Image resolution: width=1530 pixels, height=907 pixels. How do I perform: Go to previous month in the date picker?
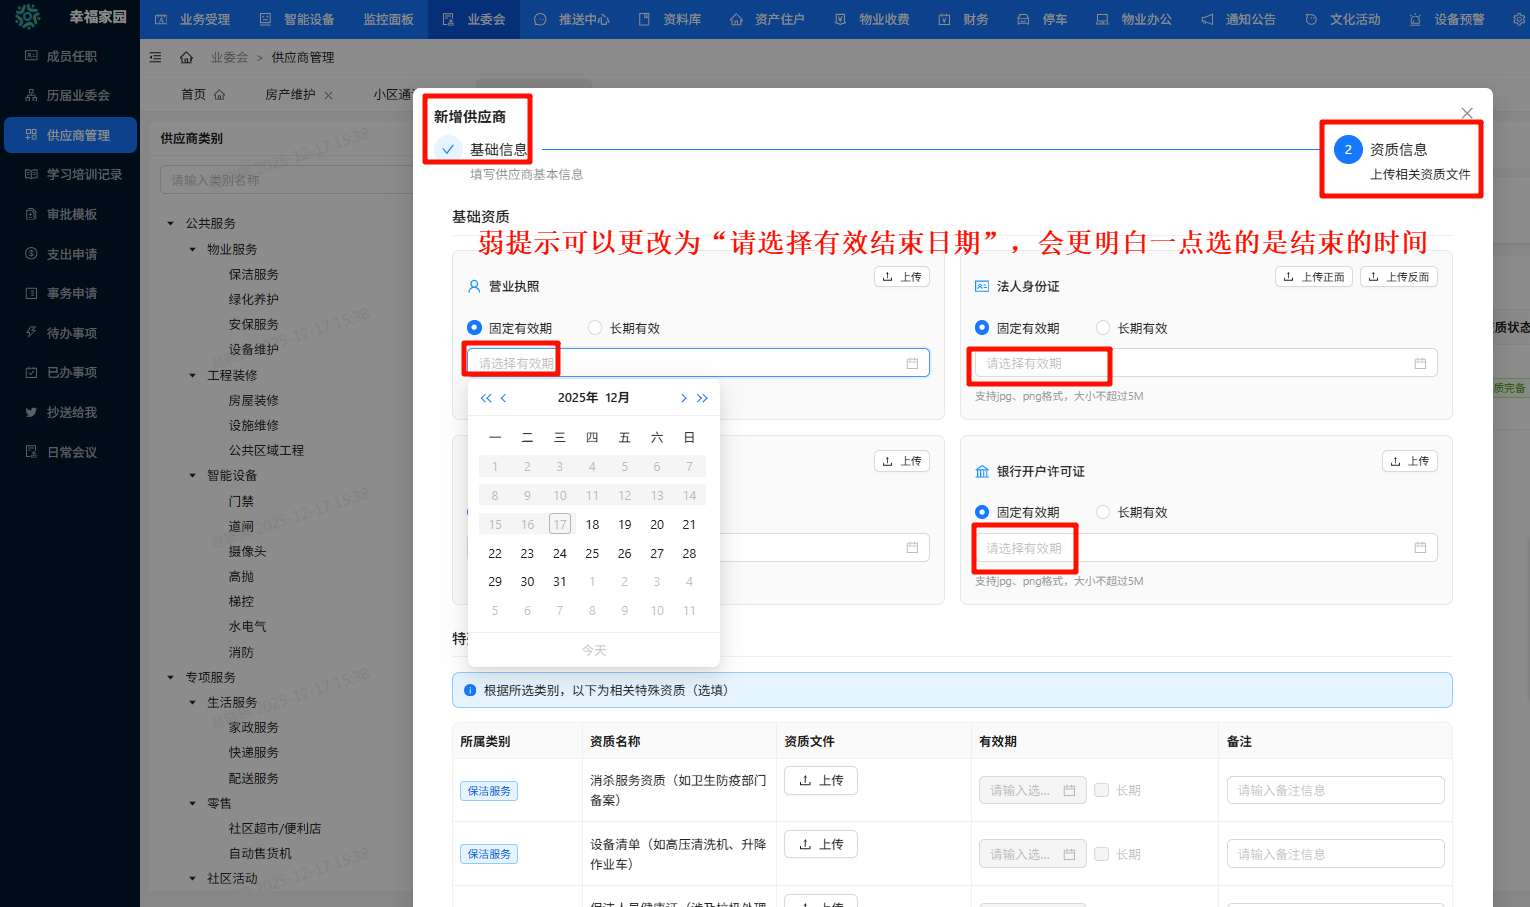pyautogui.click(x=503, y=398)
